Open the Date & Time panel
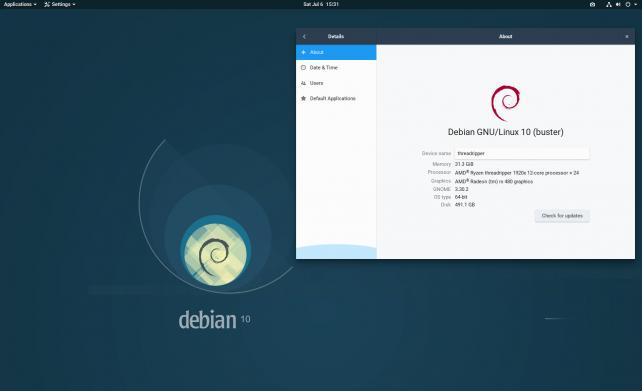The image size is (642, 391). pyautogui.click(x=336, y=68)
